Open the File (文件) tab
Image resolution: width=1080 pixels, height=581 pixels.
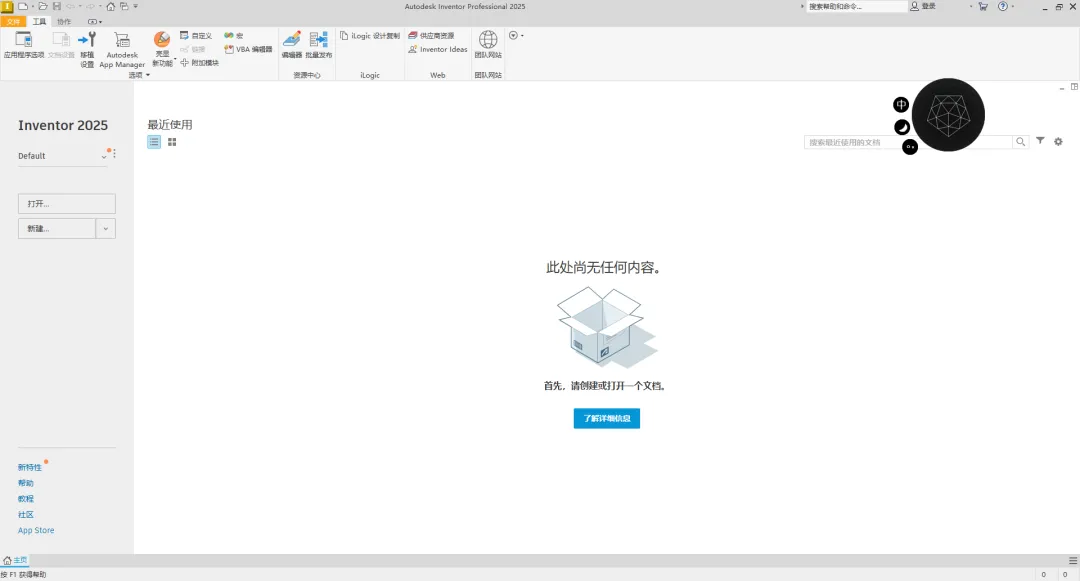pos(13,22)
